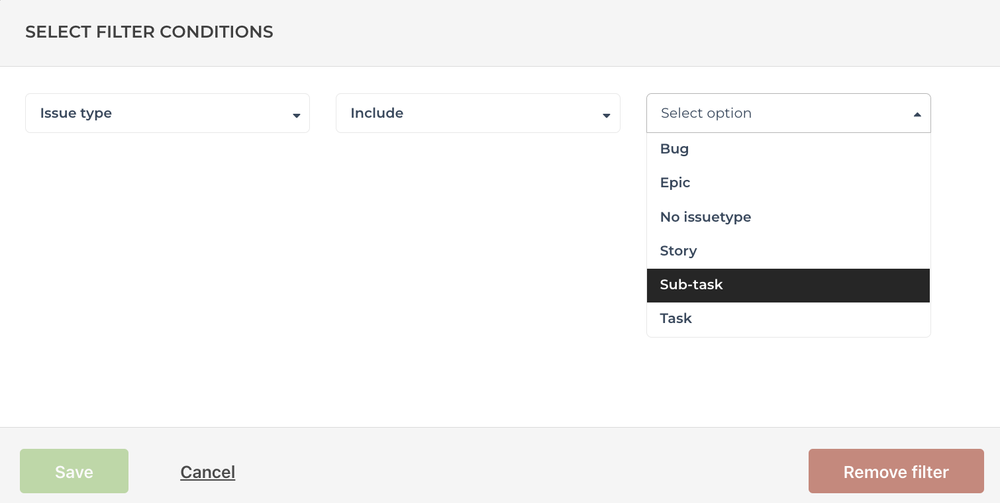Click the caret arrow in Include field
Image resolution: width=1000 pixels, height=503 pixels.
click(x=607, y=115)
